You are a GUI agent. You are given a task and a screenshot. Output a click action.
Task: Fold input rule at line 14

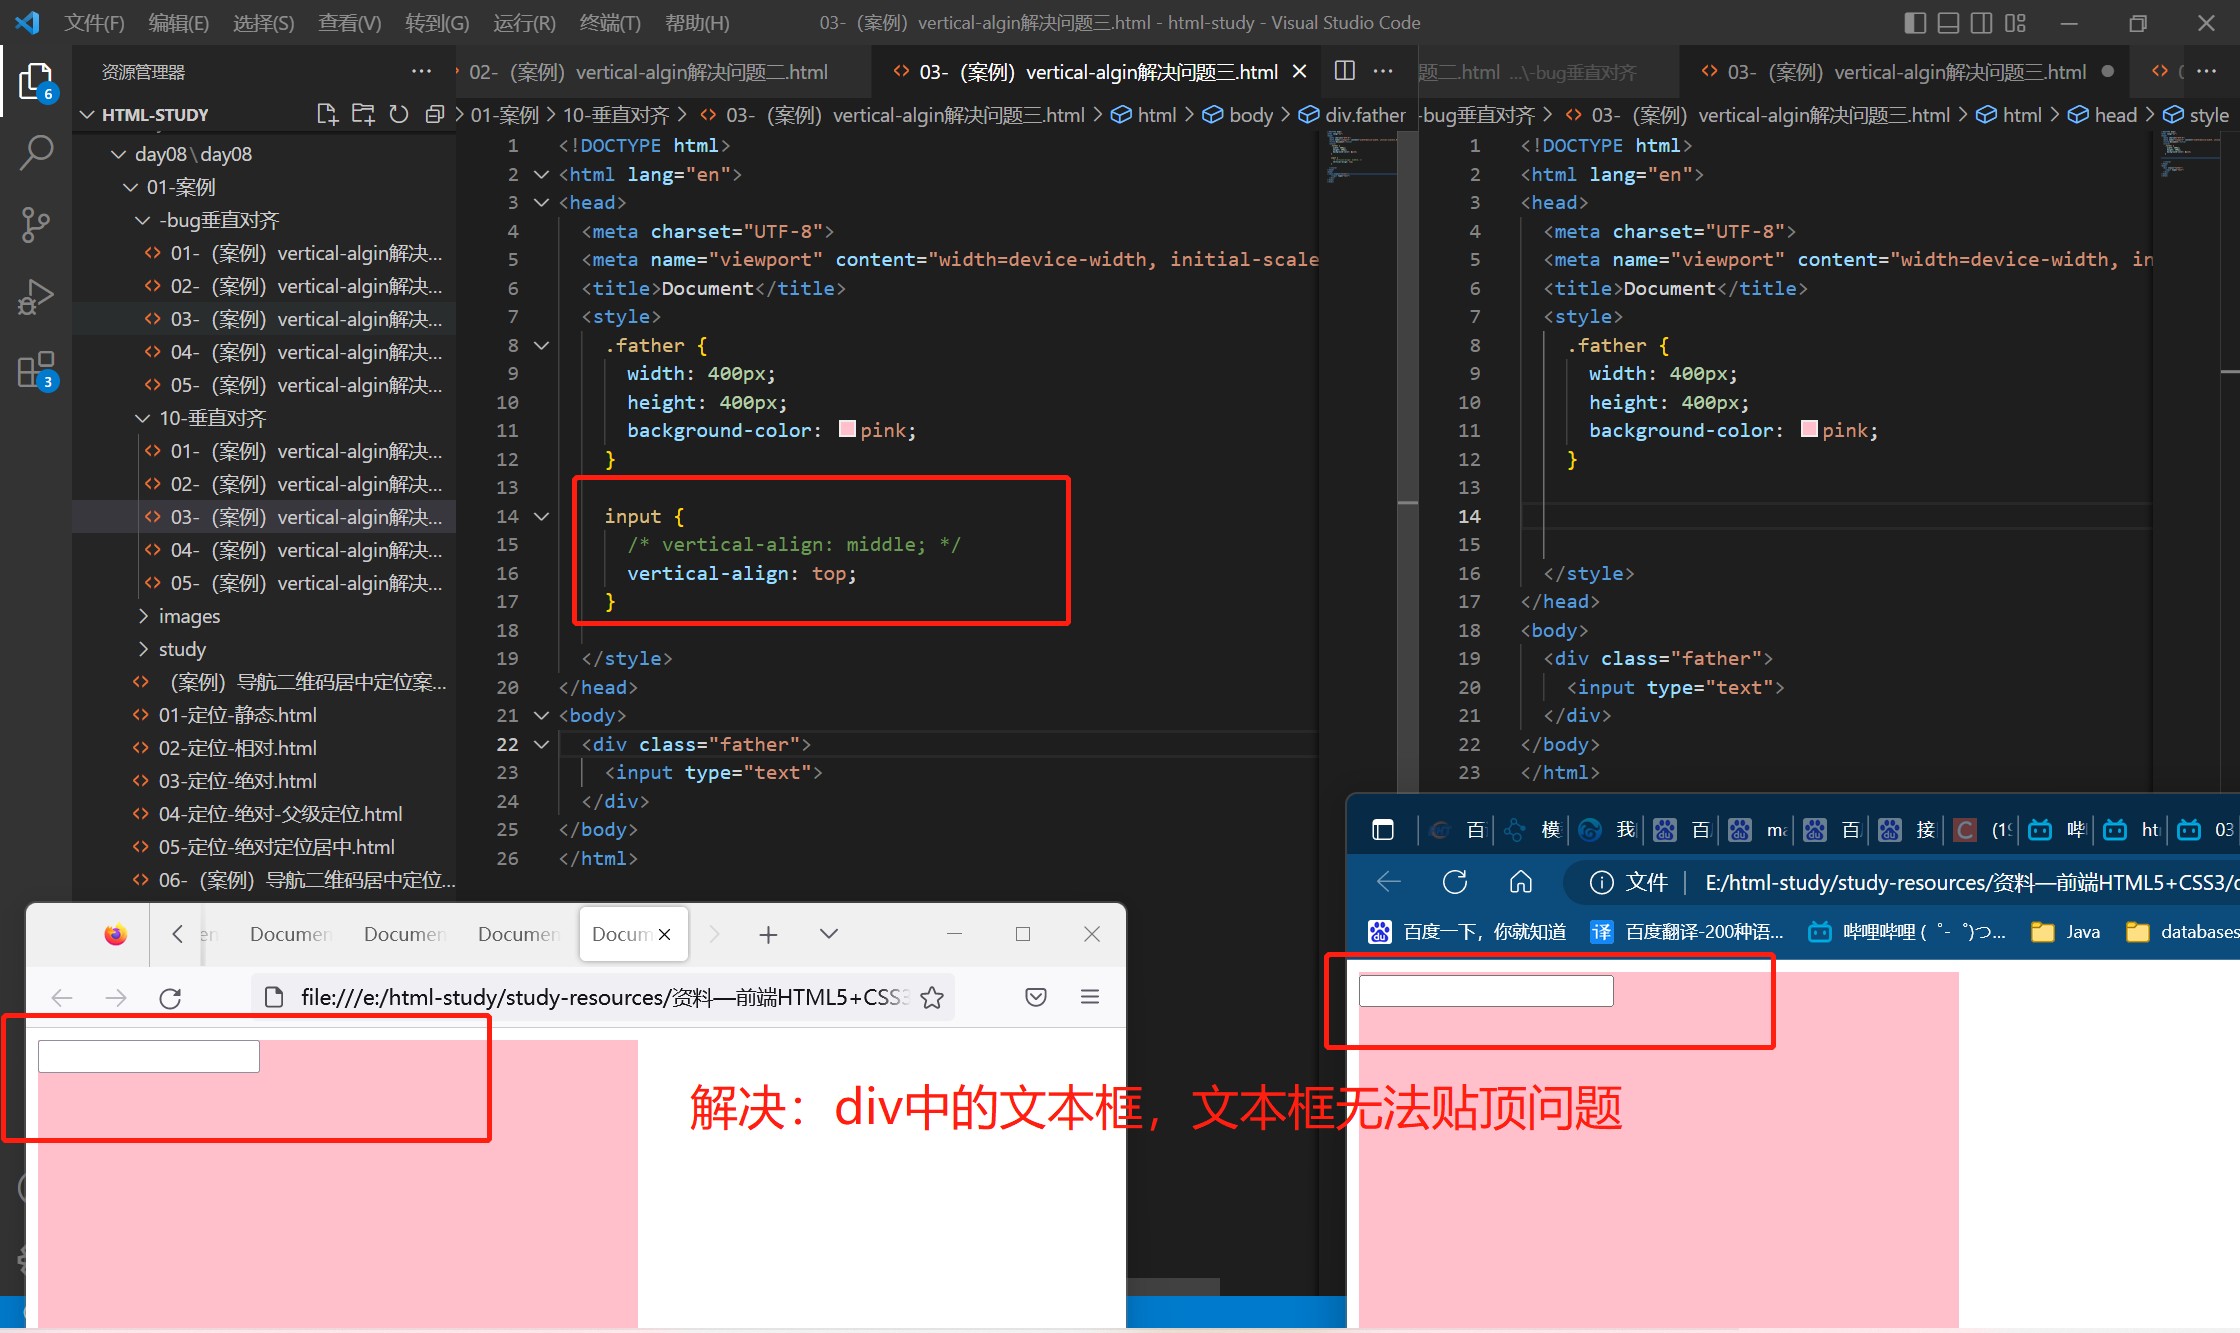541,516
